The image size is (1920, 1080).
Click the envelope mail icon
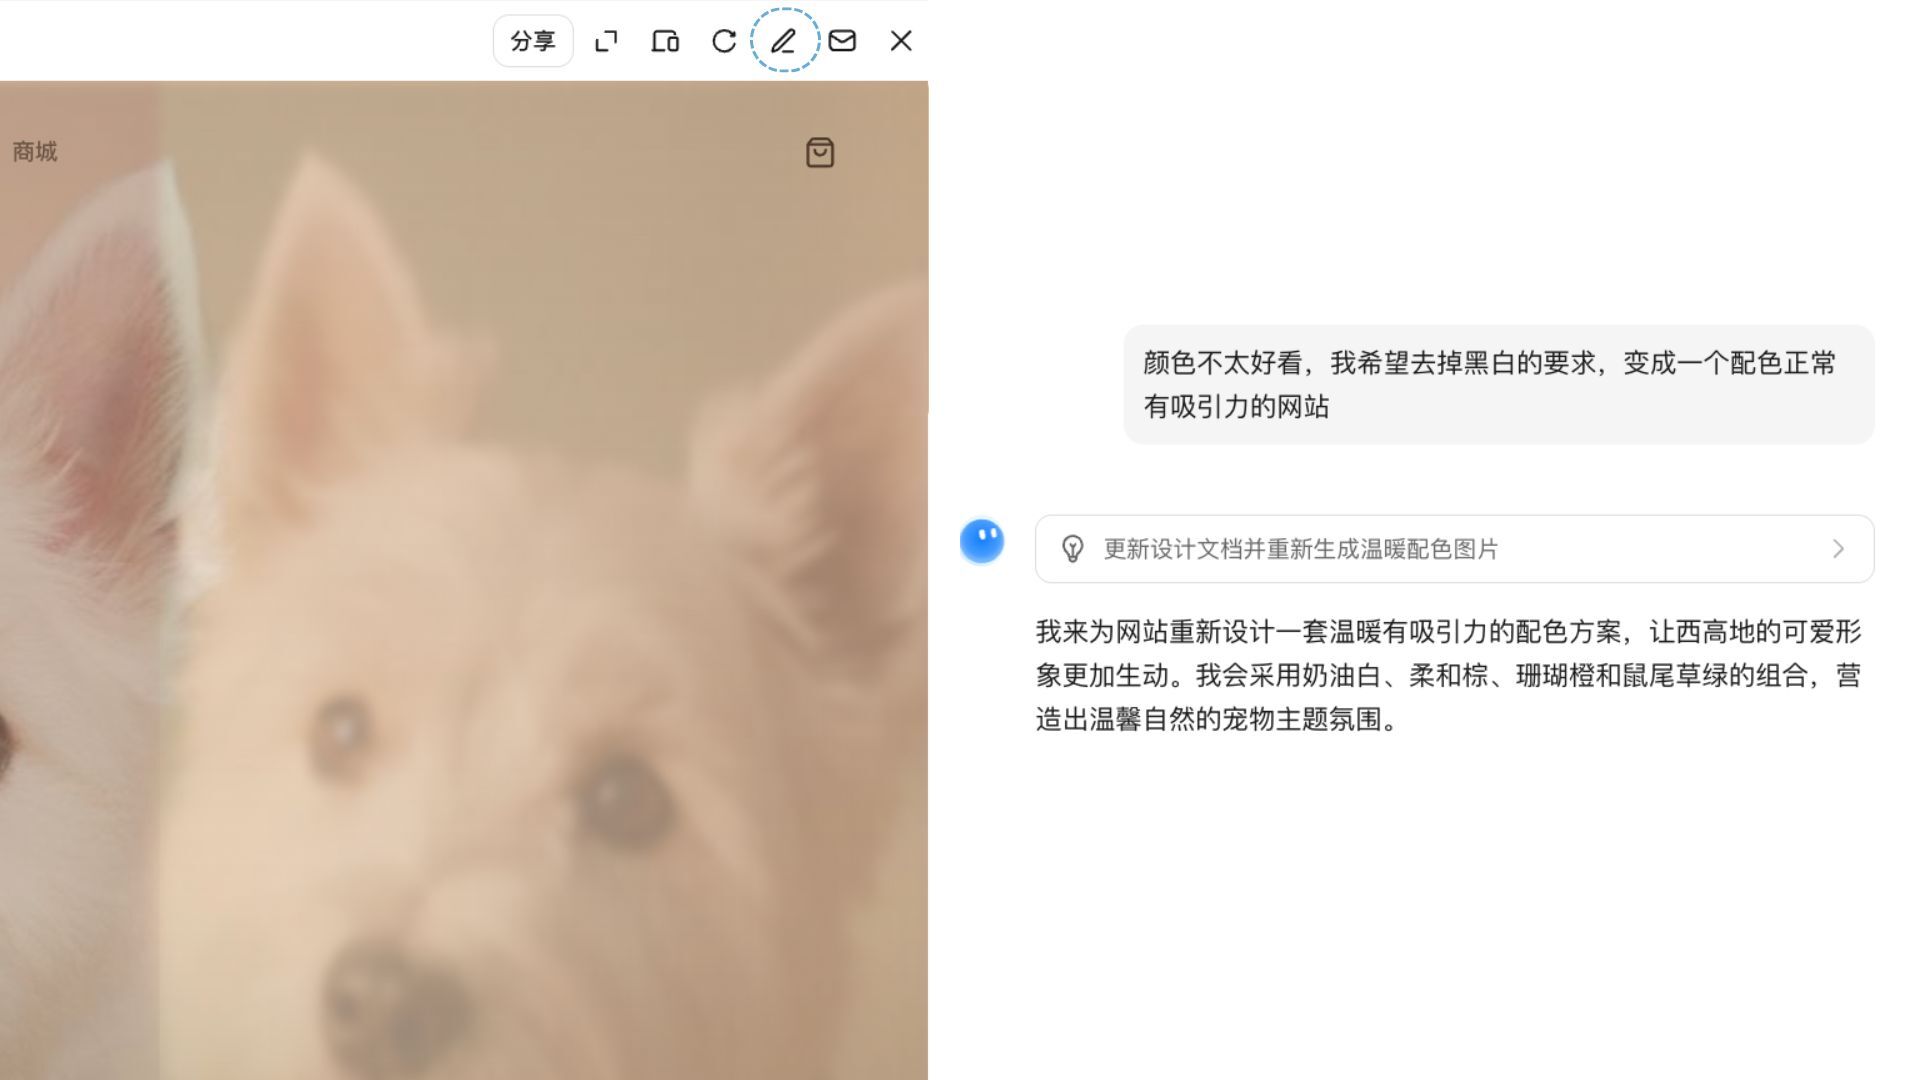click(842, 41)
